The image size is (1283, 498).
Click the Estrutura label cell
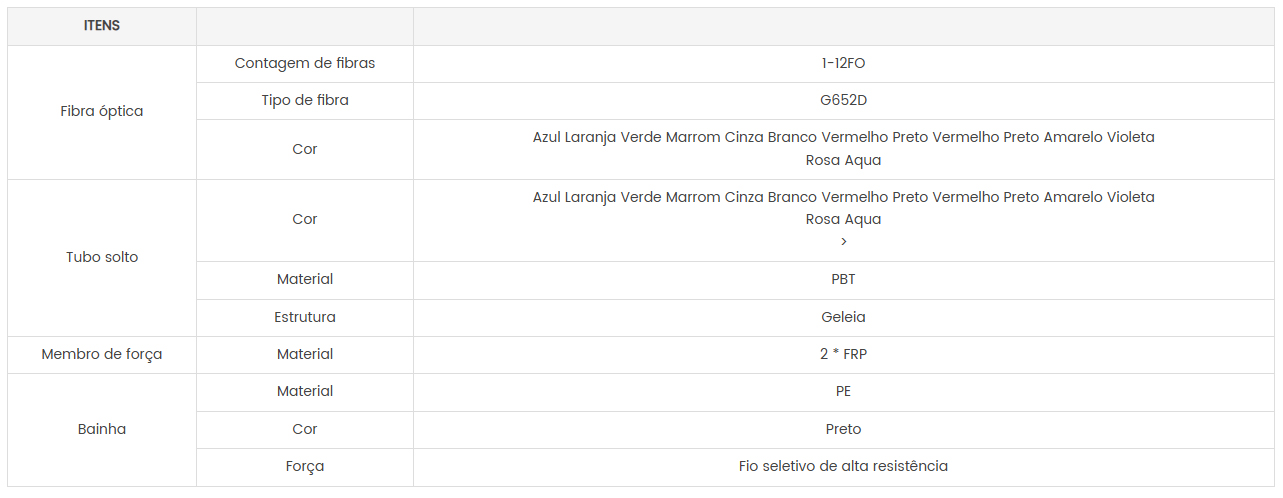coord(305,317)
